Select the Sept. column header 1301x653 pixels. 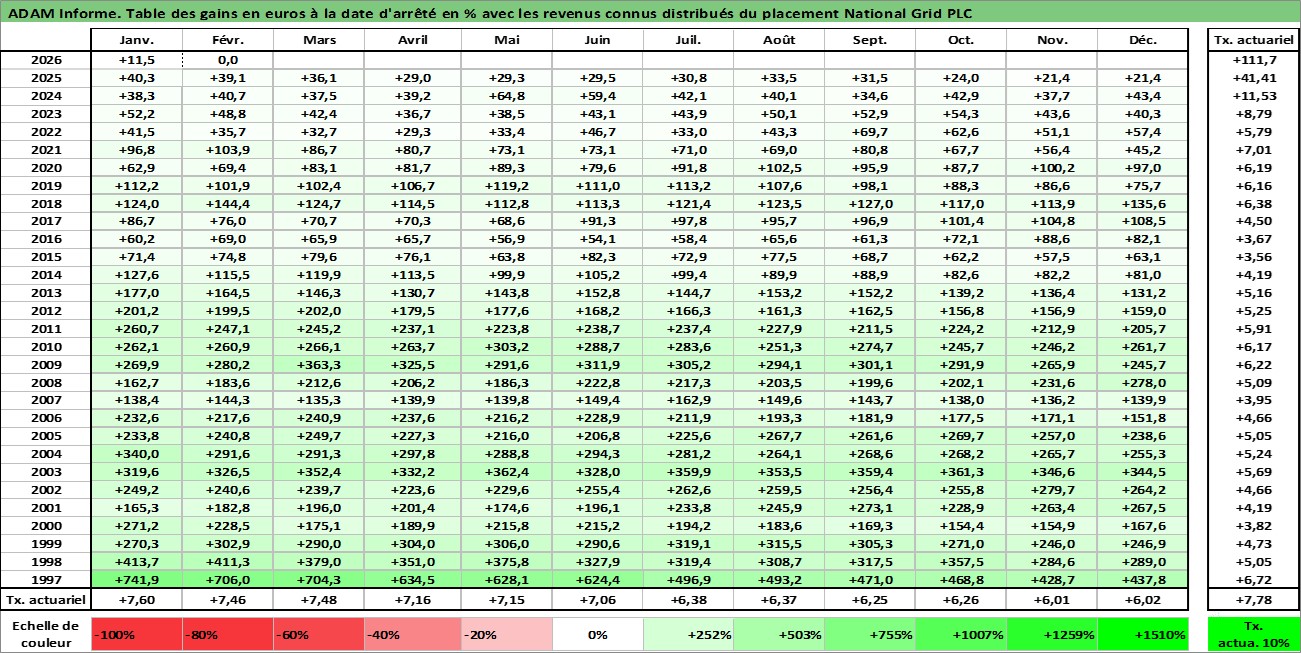coord(869,40)
